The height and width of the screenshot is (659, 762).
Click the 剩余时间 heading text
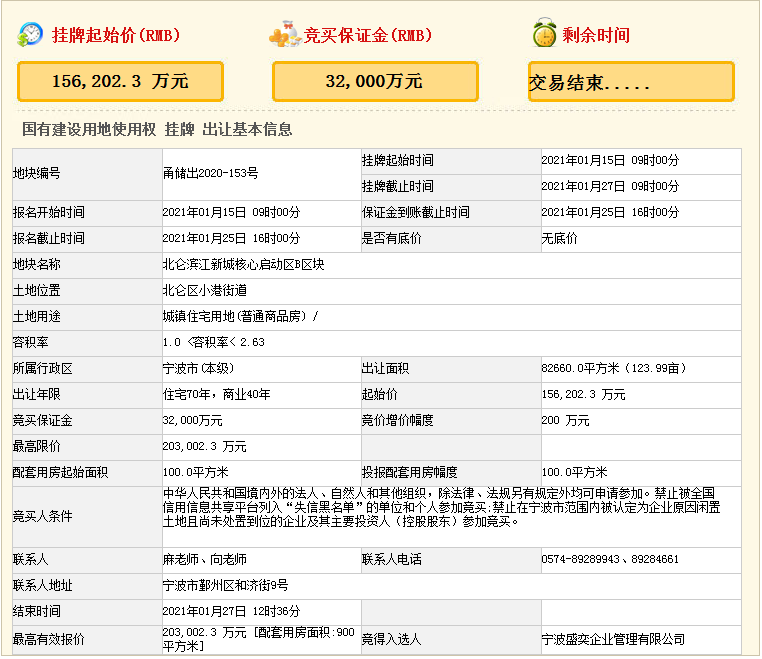596,35
